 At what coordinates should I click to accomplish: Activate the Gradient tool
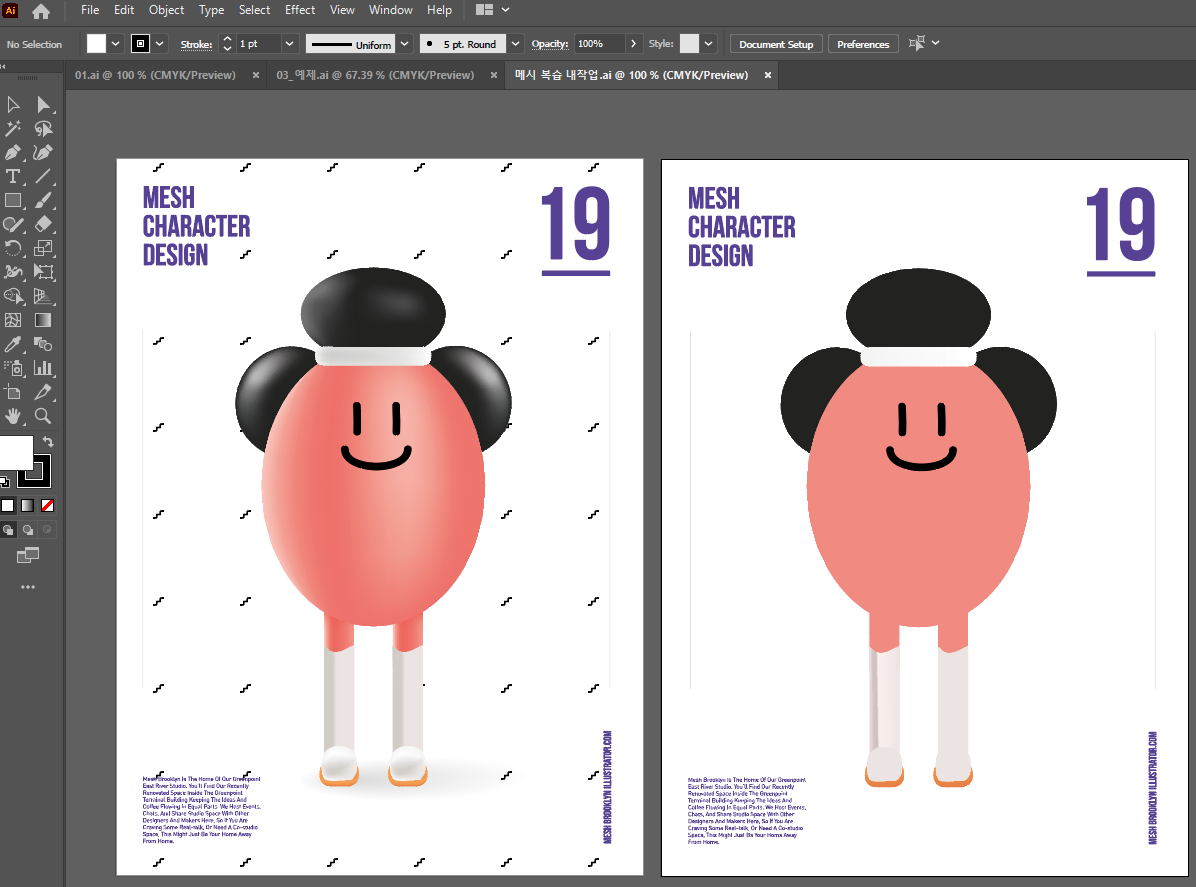click(43, 320)
